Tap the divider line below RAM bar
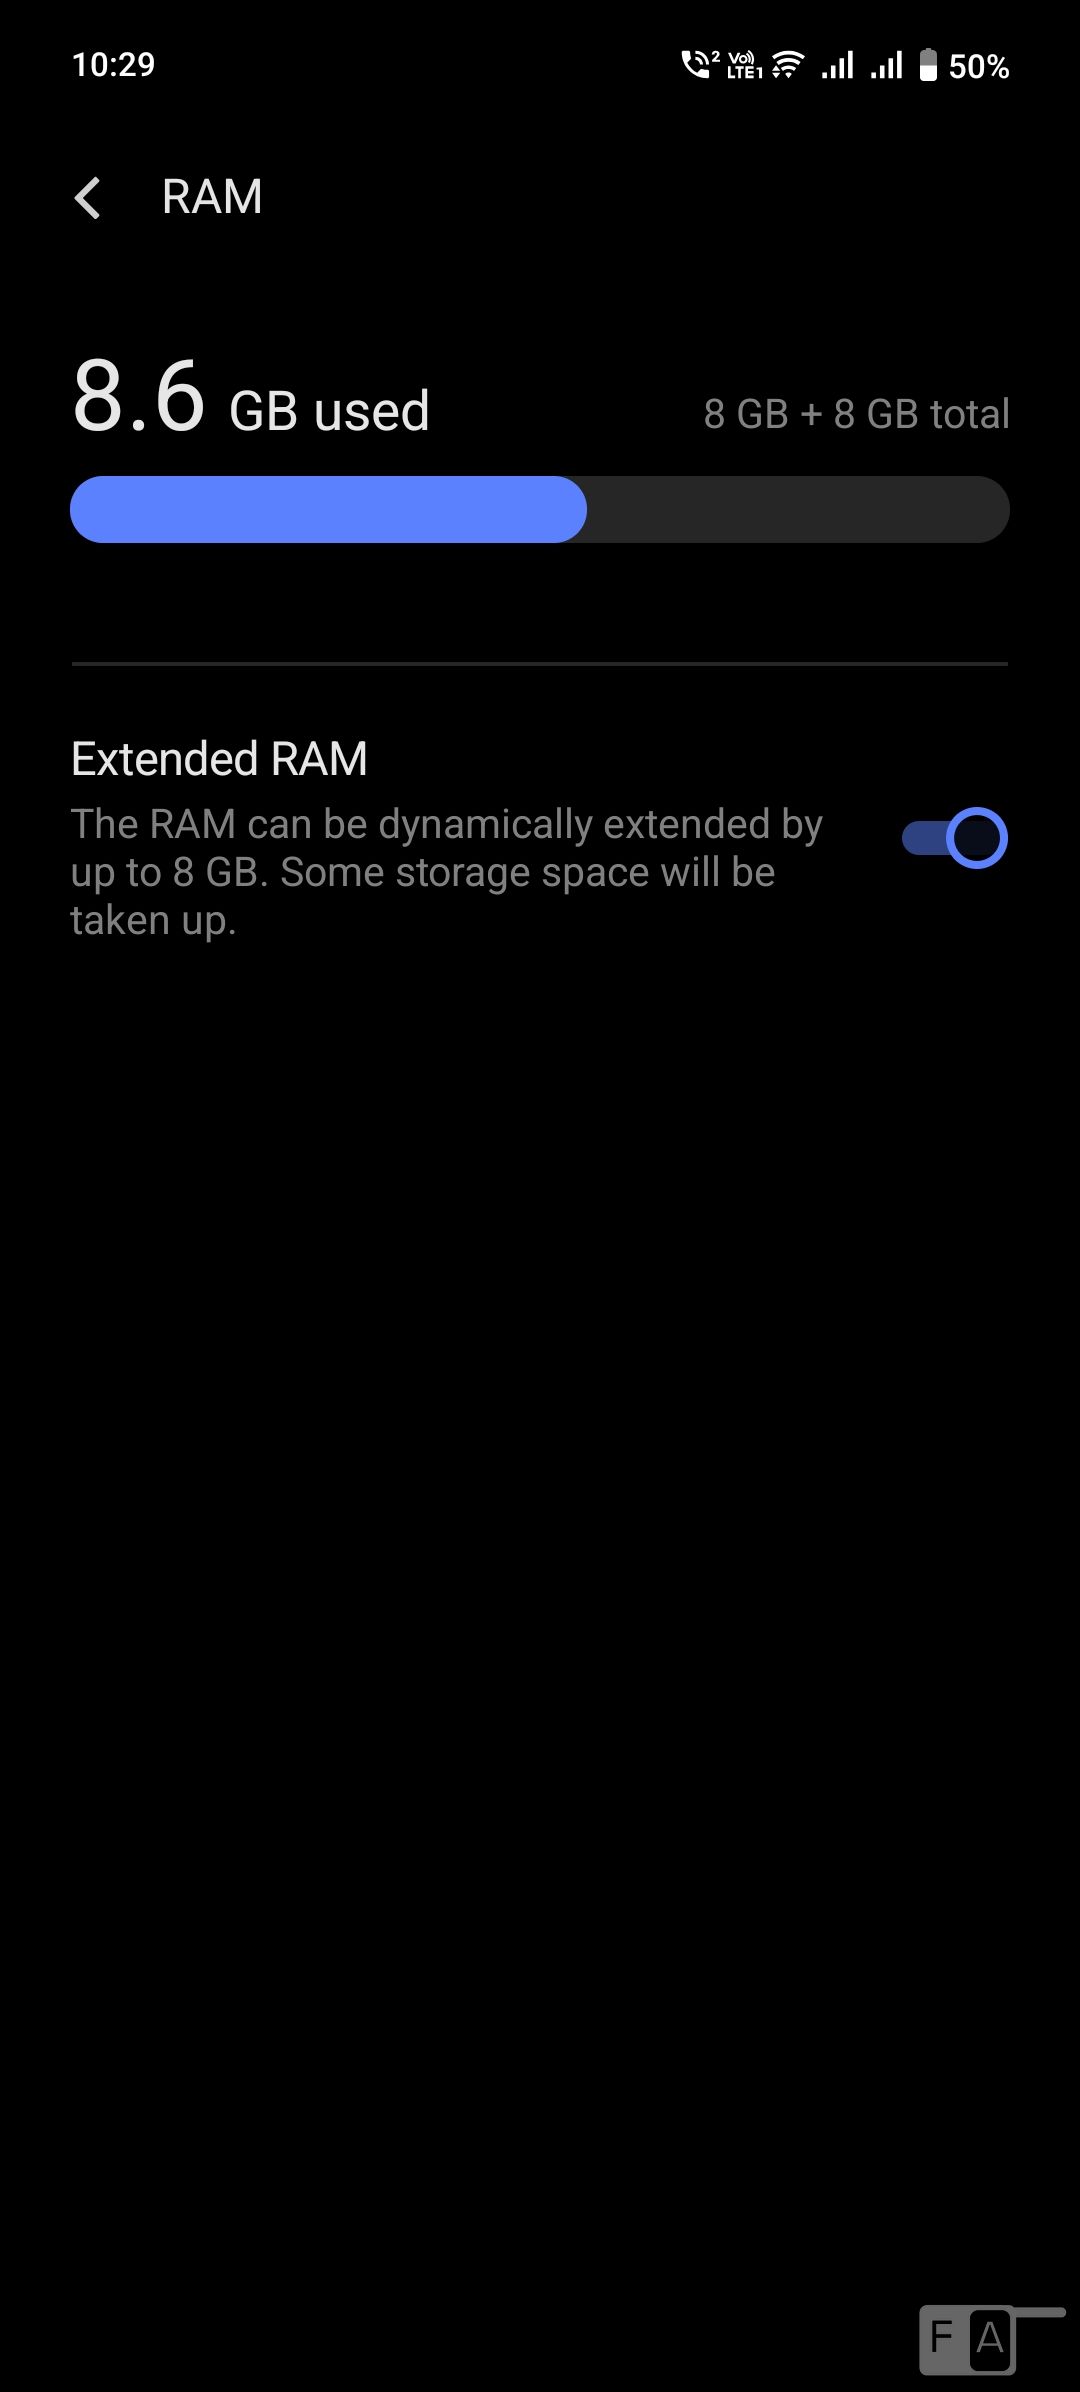1080x2392 pixels. [x=540, y=663]
